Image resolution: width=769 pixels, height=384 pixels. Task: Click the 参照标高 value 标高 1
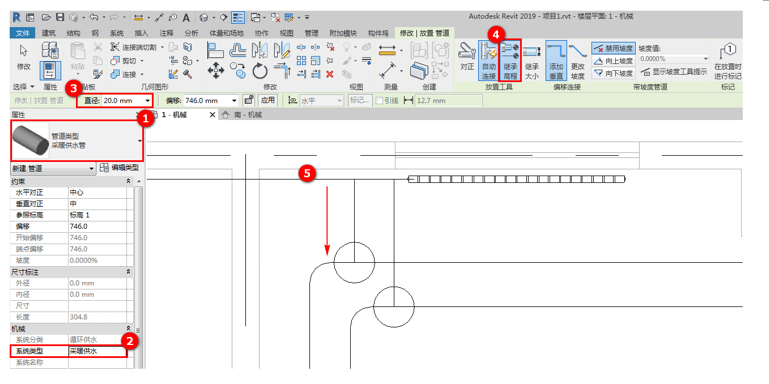(97, 215)
